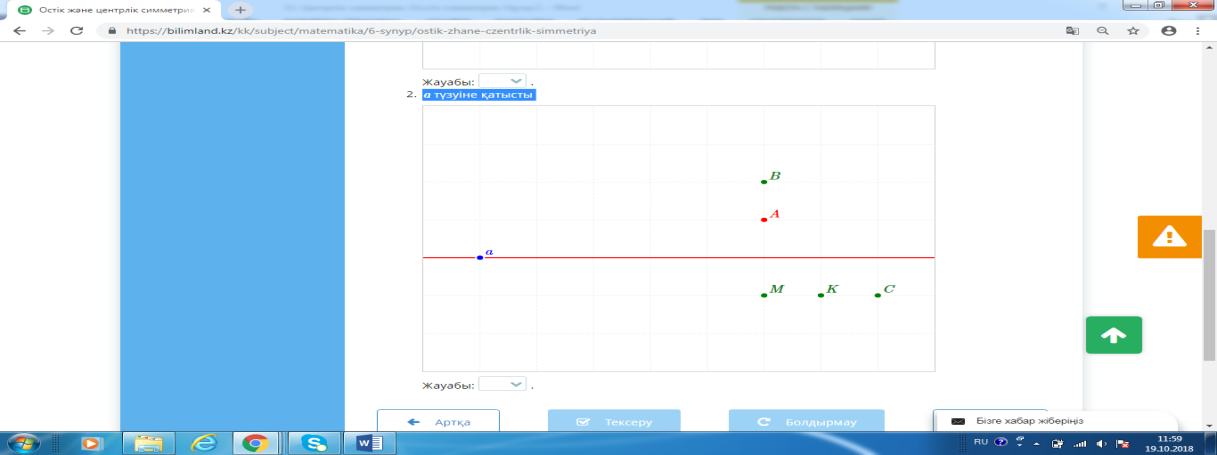Click the Артқа back button
Image resolution: width=1217 pixels, height=455 pixels.
click(x=438, y=422)
